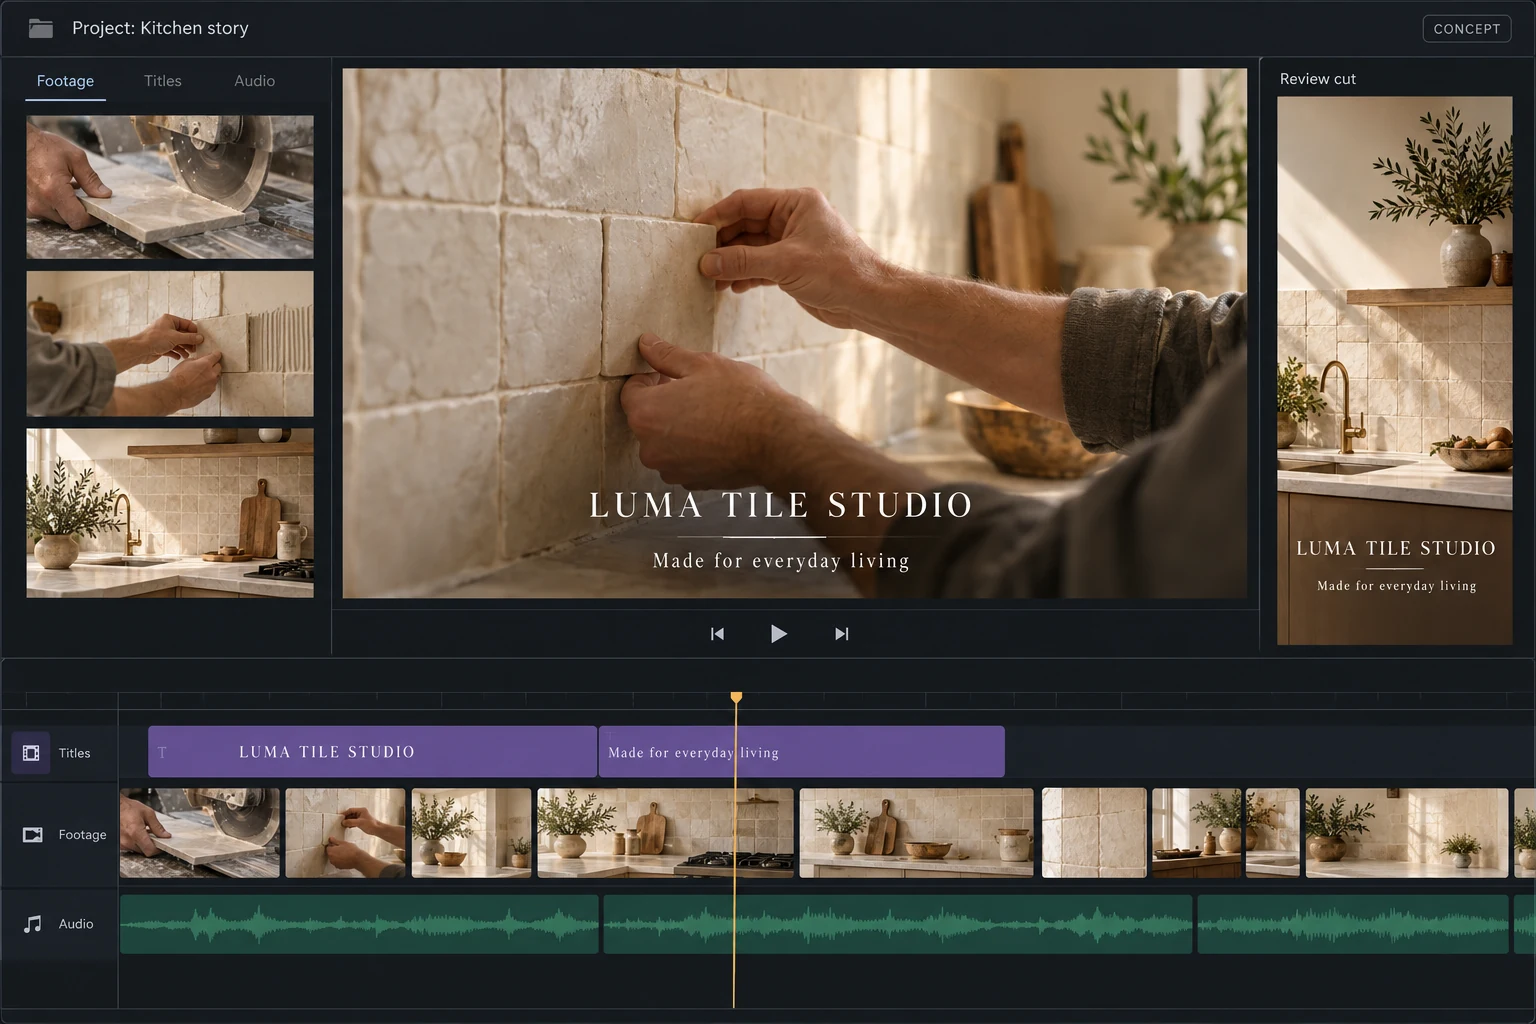Skip to next clip
The width and height of the screenshot is (1536, 1024).
pyautogui.click(x=841, y=634)
